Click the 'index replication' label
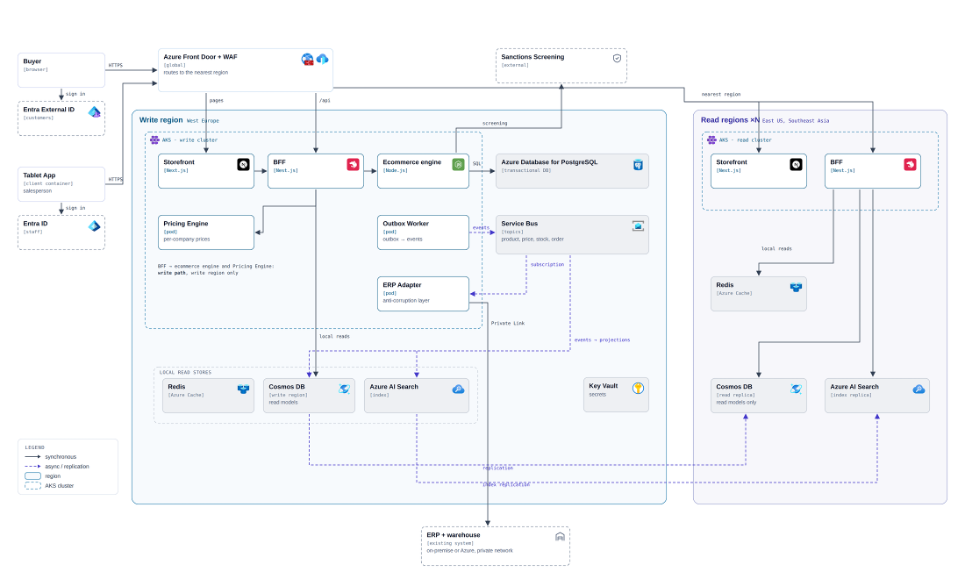The height and width of the screenshot is (580, 966). pyautogui.click(x=506, y=484)
